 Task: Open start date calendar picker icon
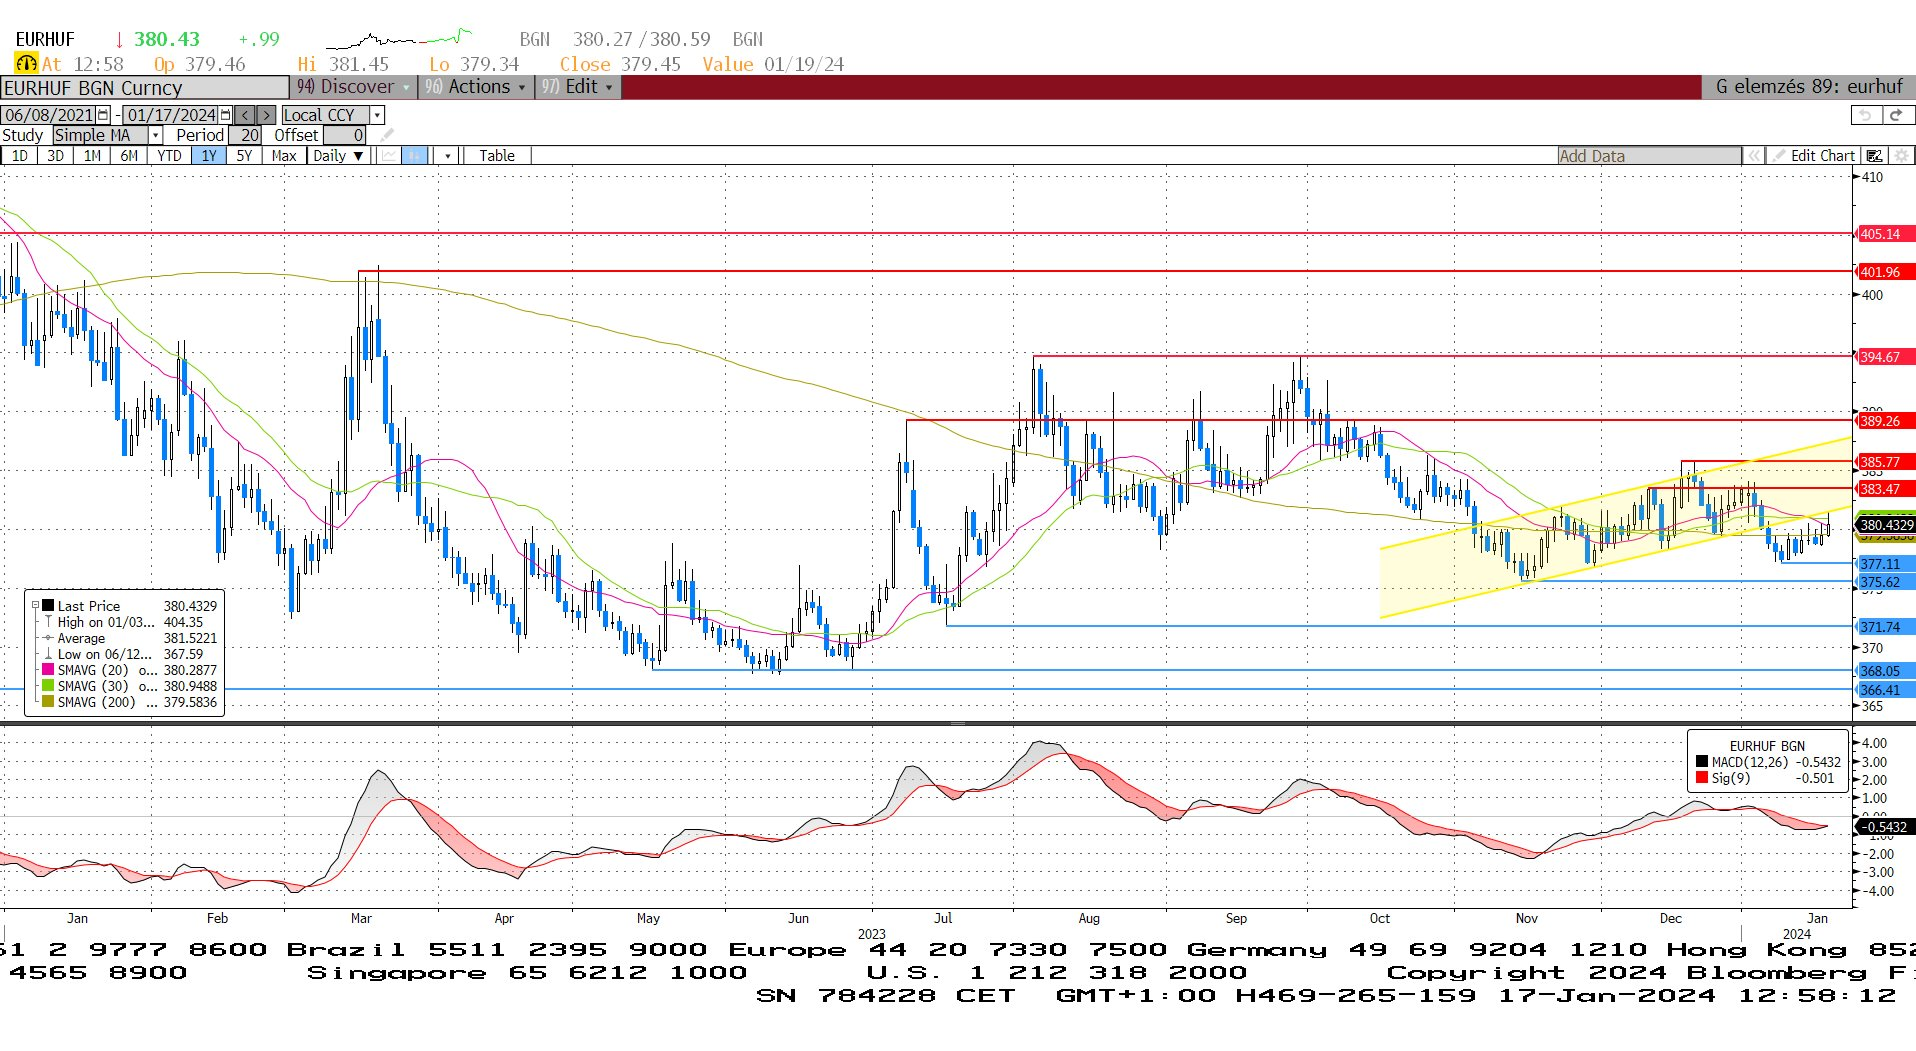tap(103, 115)
